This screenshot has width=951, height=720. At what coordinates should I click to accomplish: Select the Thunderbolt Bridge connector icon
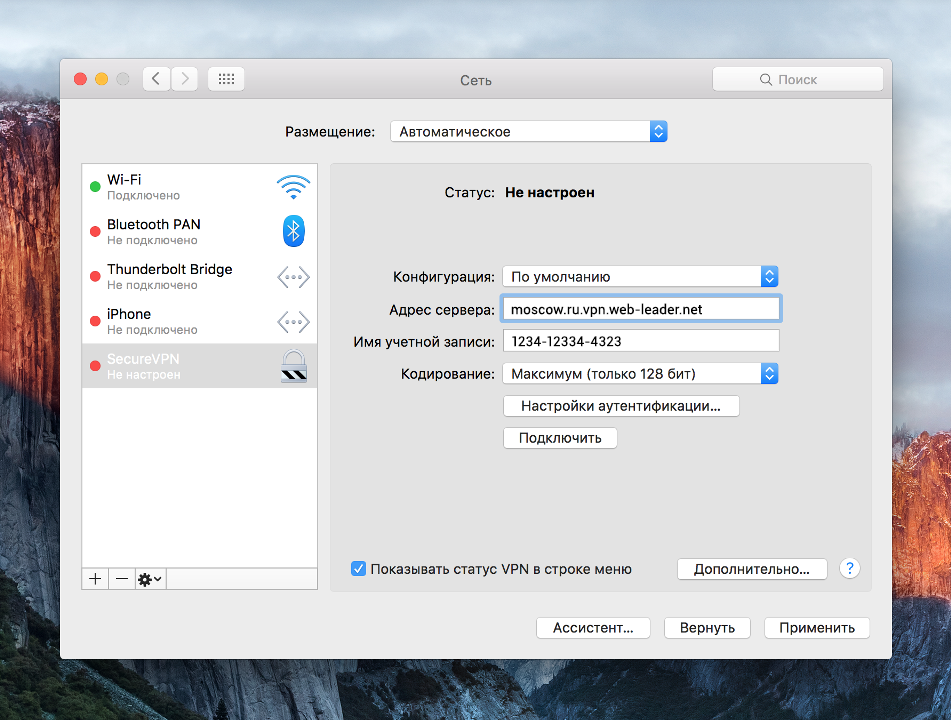(x=293, y=276)
